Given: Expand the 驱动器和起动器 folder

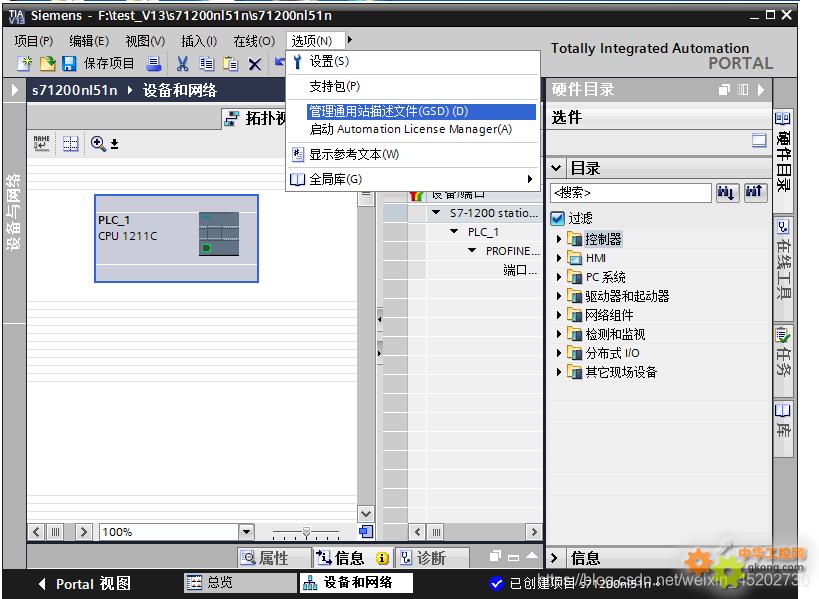Looking at the screenshot, I should point(559,296).
